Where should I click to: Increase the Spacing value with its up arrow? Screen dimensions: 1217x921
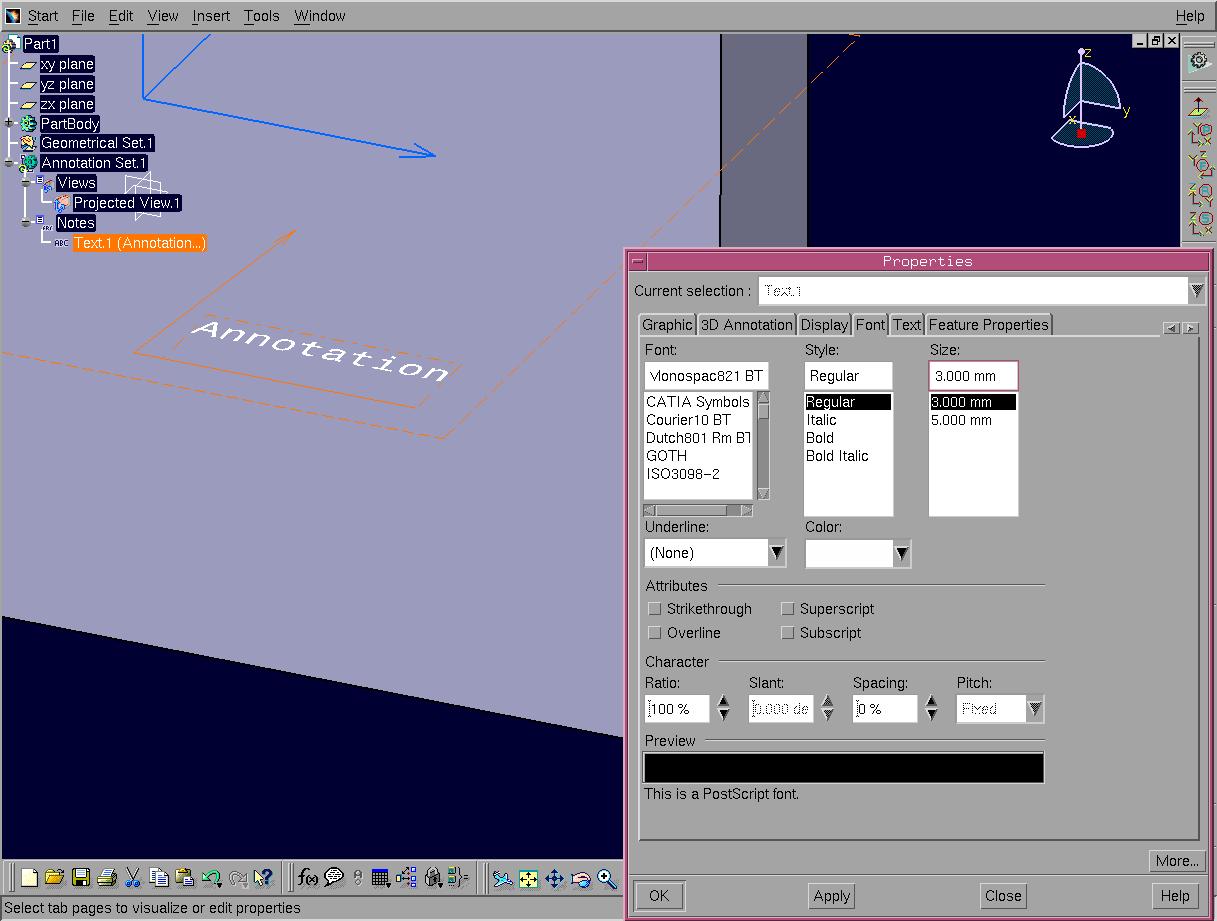(x=932, y=702)
